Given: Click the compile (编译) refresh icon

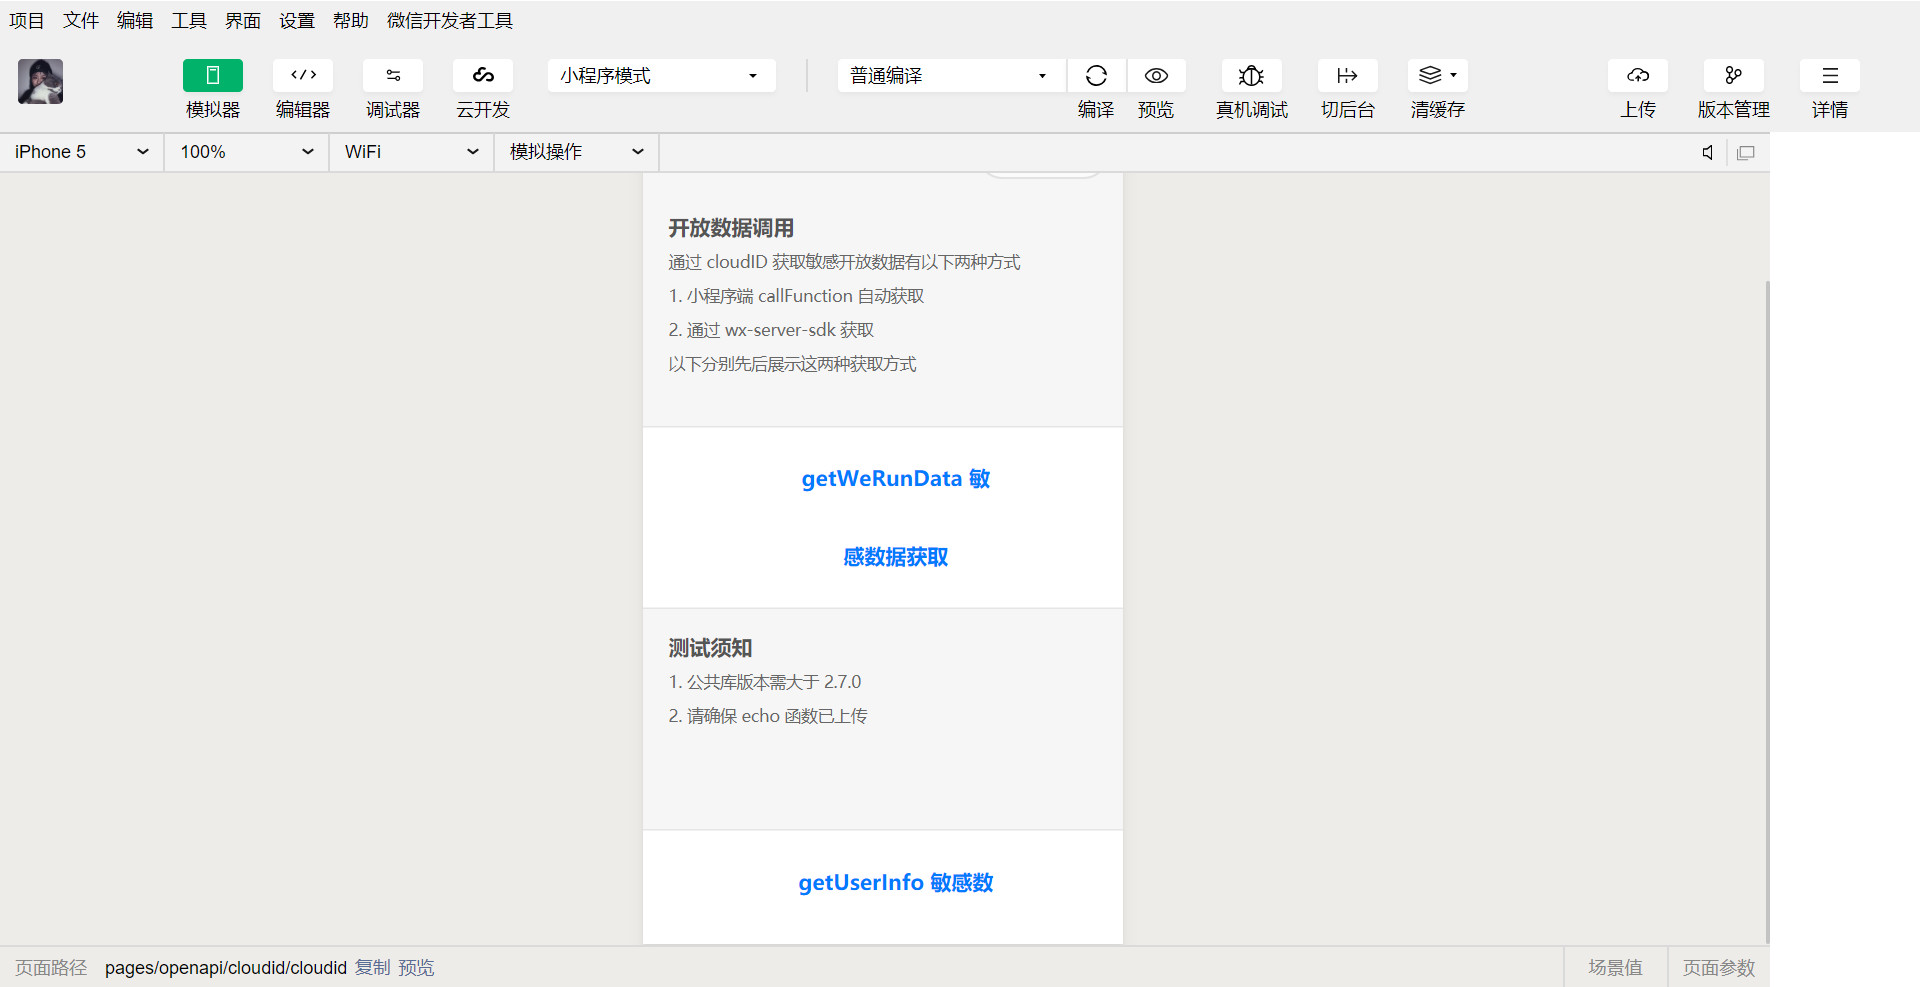Looking at the screenshot, I should click(x=1096, y=76).
